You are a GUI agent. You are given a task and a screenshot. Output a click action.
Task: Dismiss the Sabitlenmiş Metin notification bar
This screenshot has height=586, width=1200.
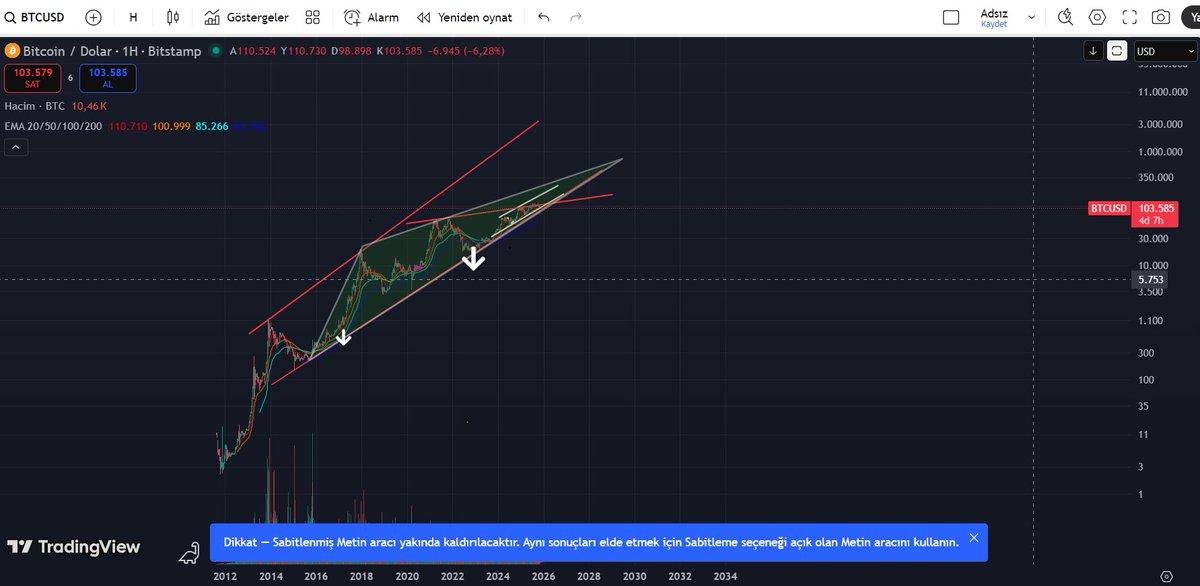click(973, 538)
